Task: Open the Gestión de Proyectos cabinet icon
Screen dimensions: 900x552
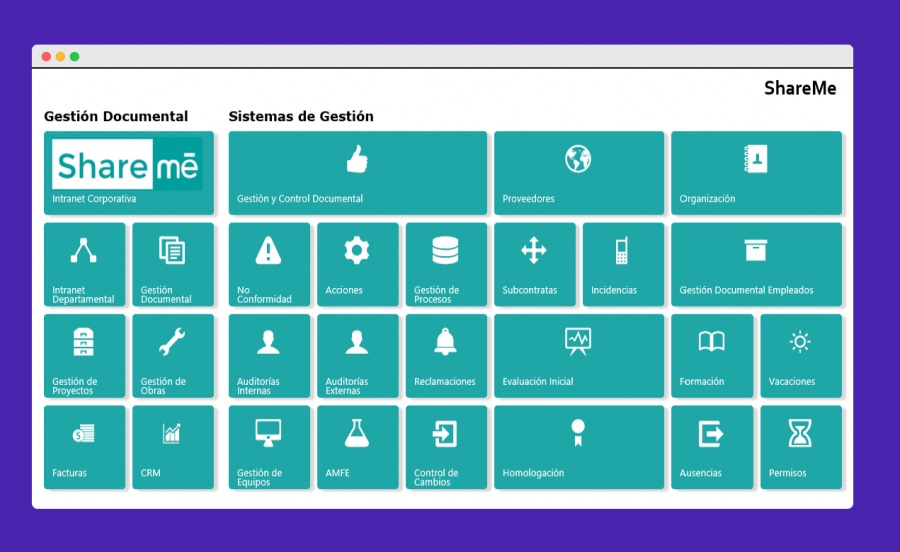Action: [84, 342]
